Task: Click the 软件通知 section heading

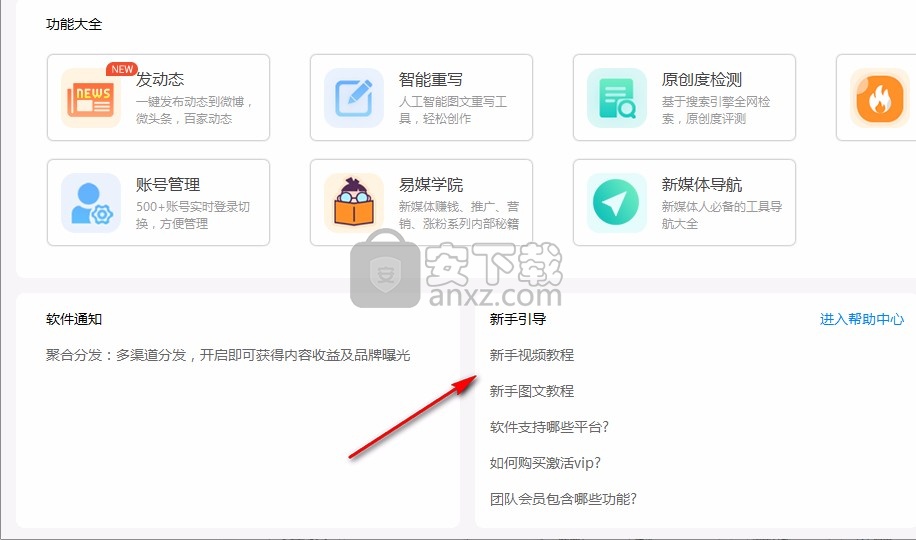Action: pyautogui.click(x=74, y=319)
